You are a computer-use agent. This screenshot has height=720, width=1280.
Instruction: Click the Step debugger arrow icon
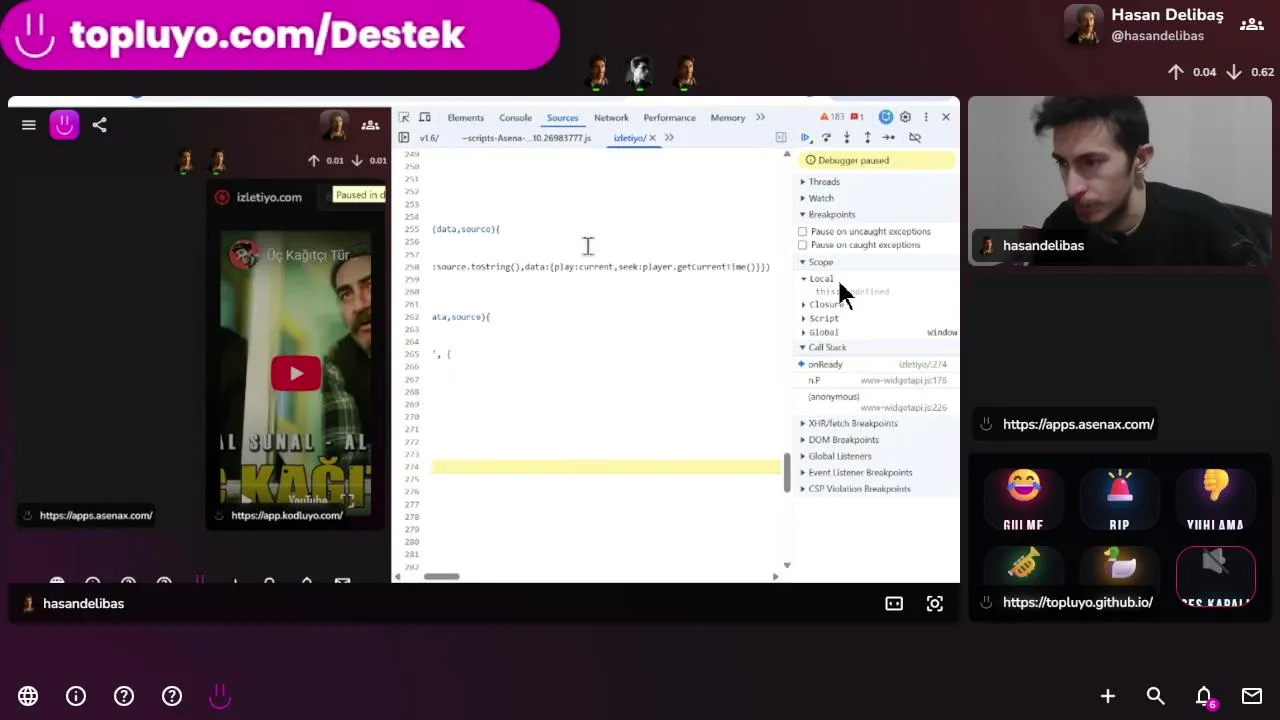888,137
